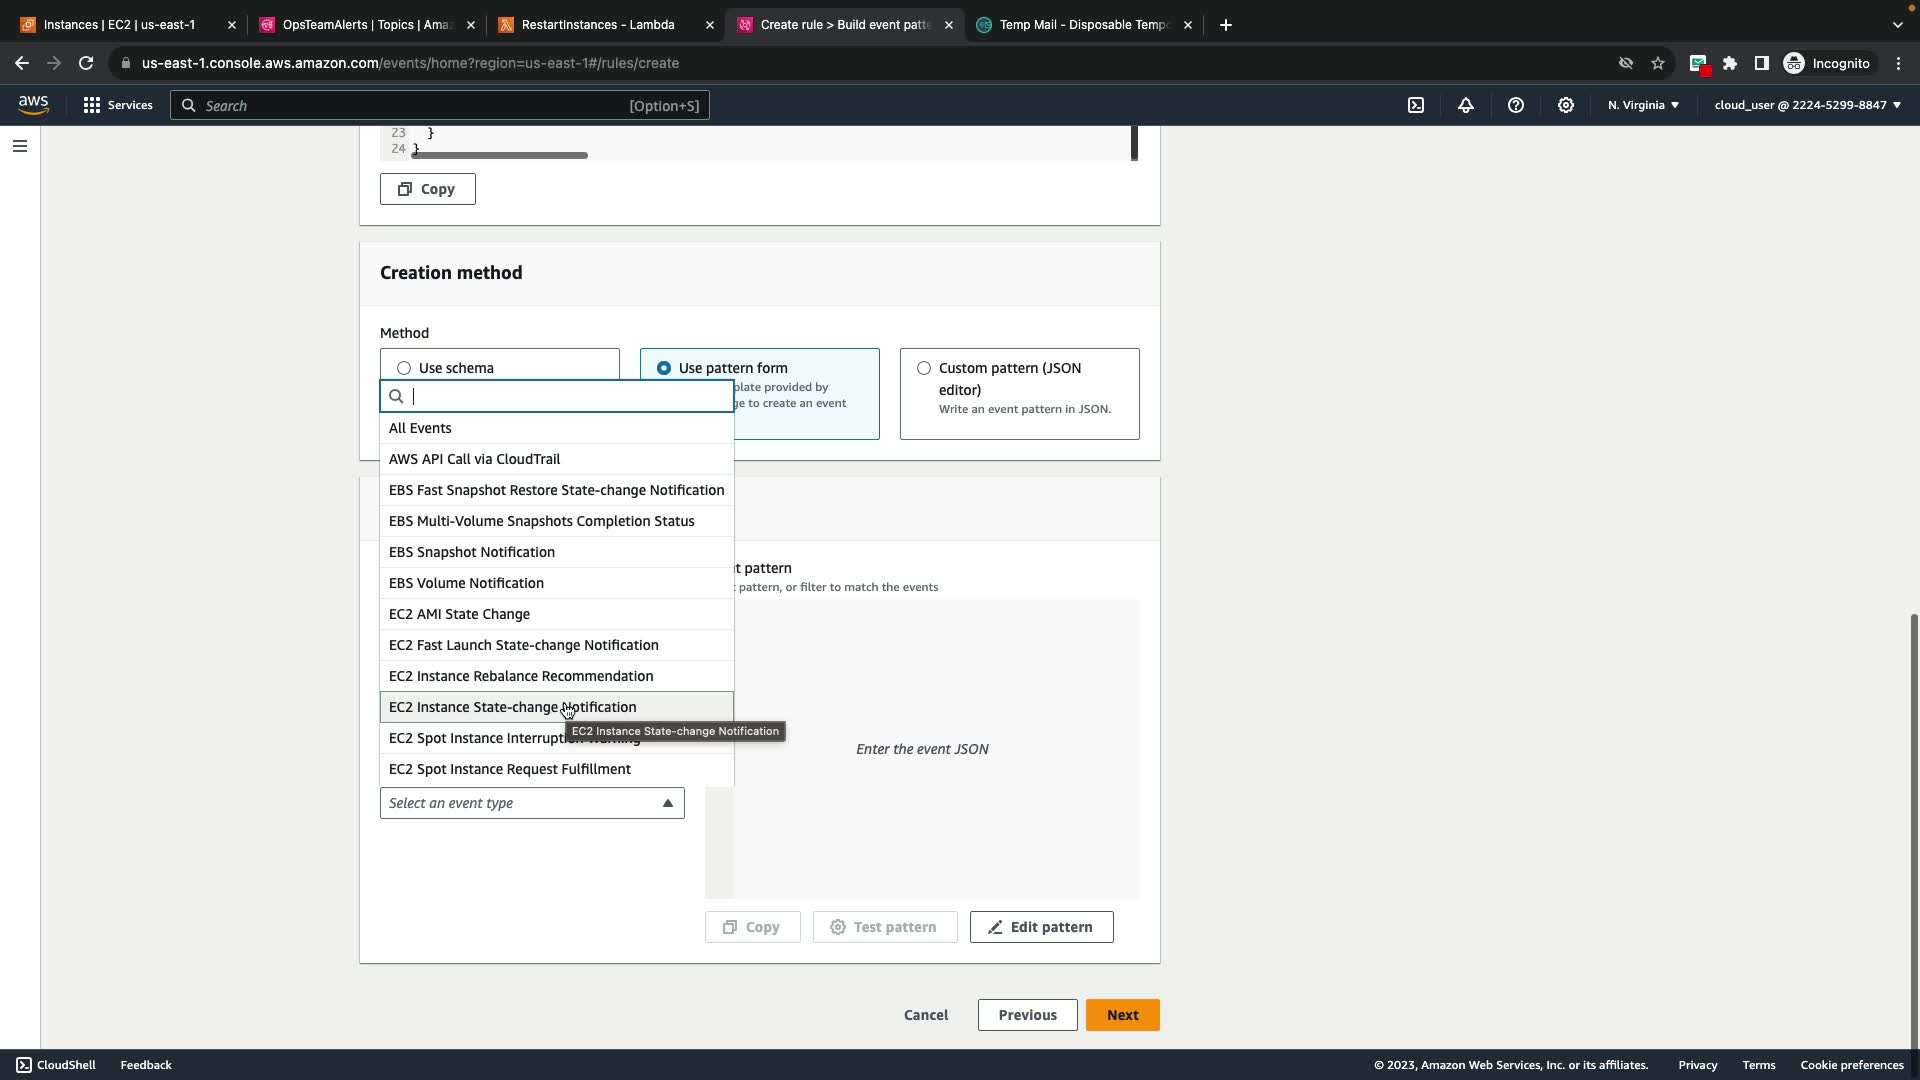Click the orange Next button
Viewport: 1920px width, 1080px height.
tap(1122, 1015)
